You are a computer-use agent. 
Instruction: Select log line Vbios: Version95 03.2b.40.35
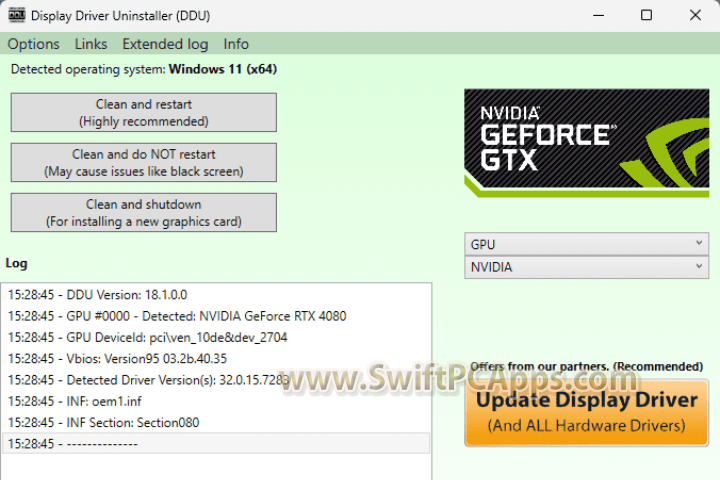pos(216,359)
